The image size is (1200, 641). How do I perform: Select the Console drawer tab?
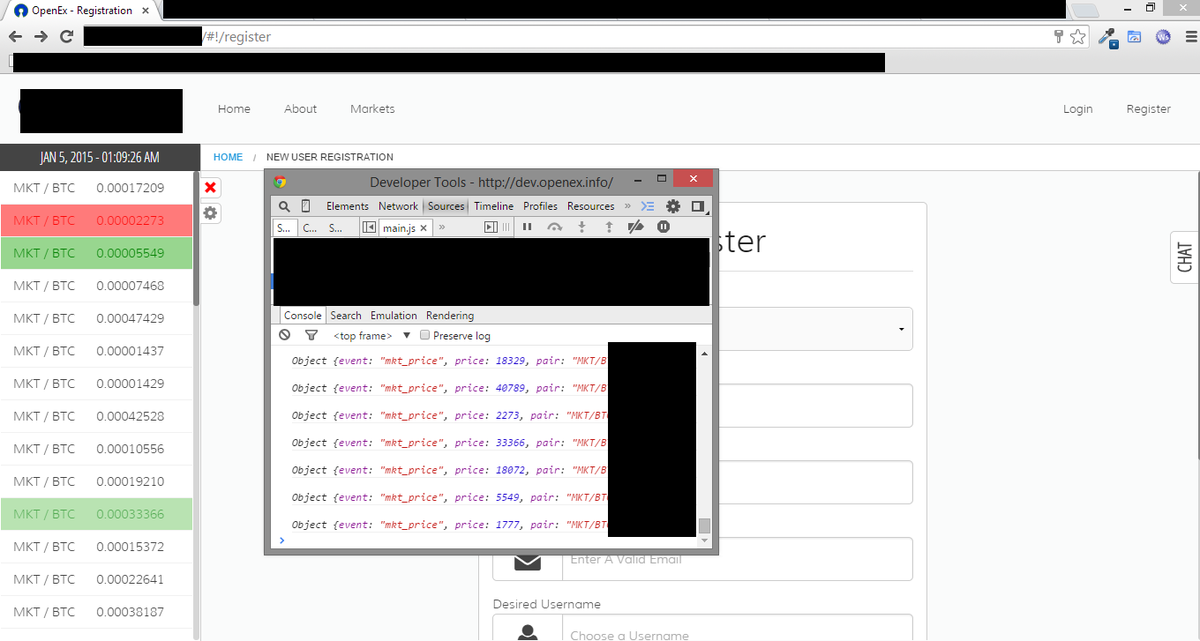(x=303, y=315)
